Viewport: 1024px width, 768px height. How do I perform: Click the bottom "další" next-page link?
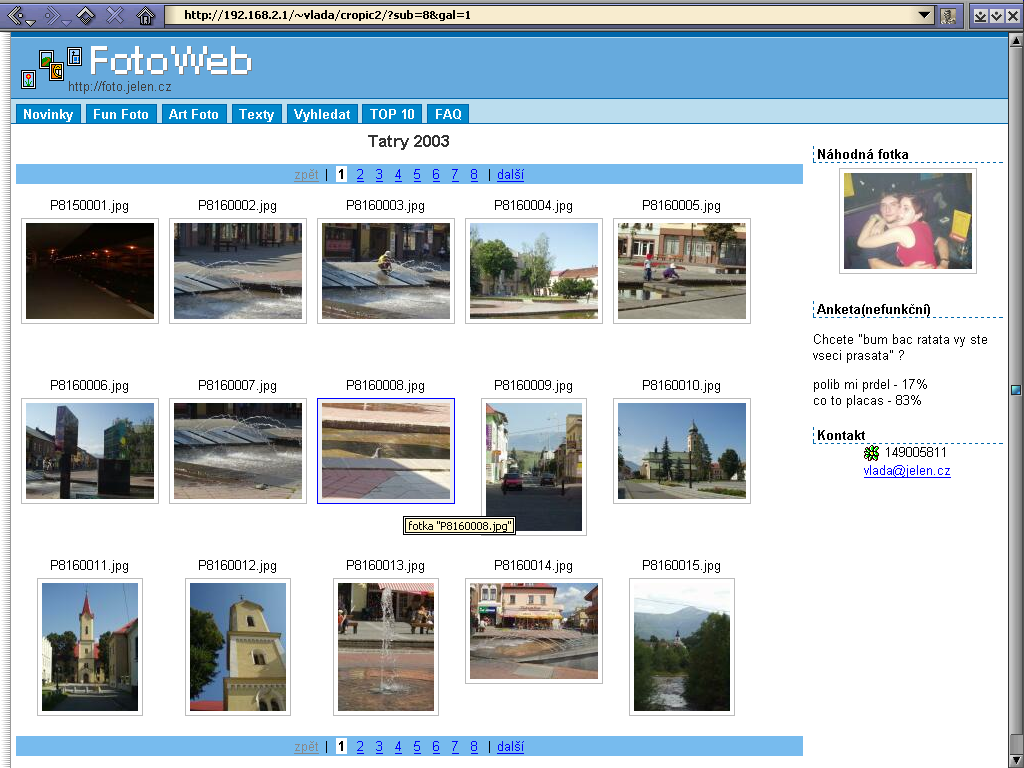click(510, 746)
